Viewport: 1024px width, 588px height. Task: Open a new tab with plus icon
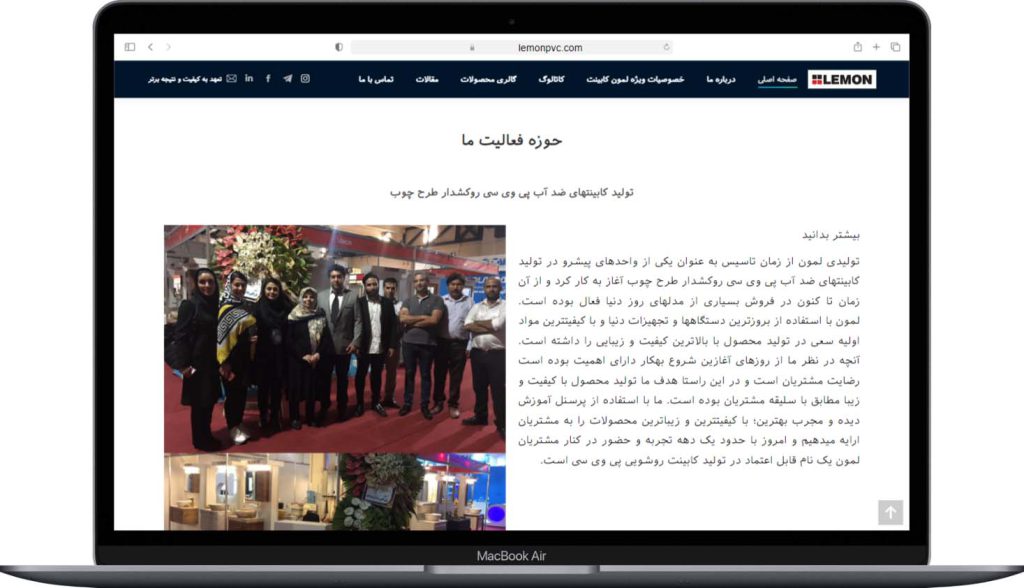[x=876, y=47]
